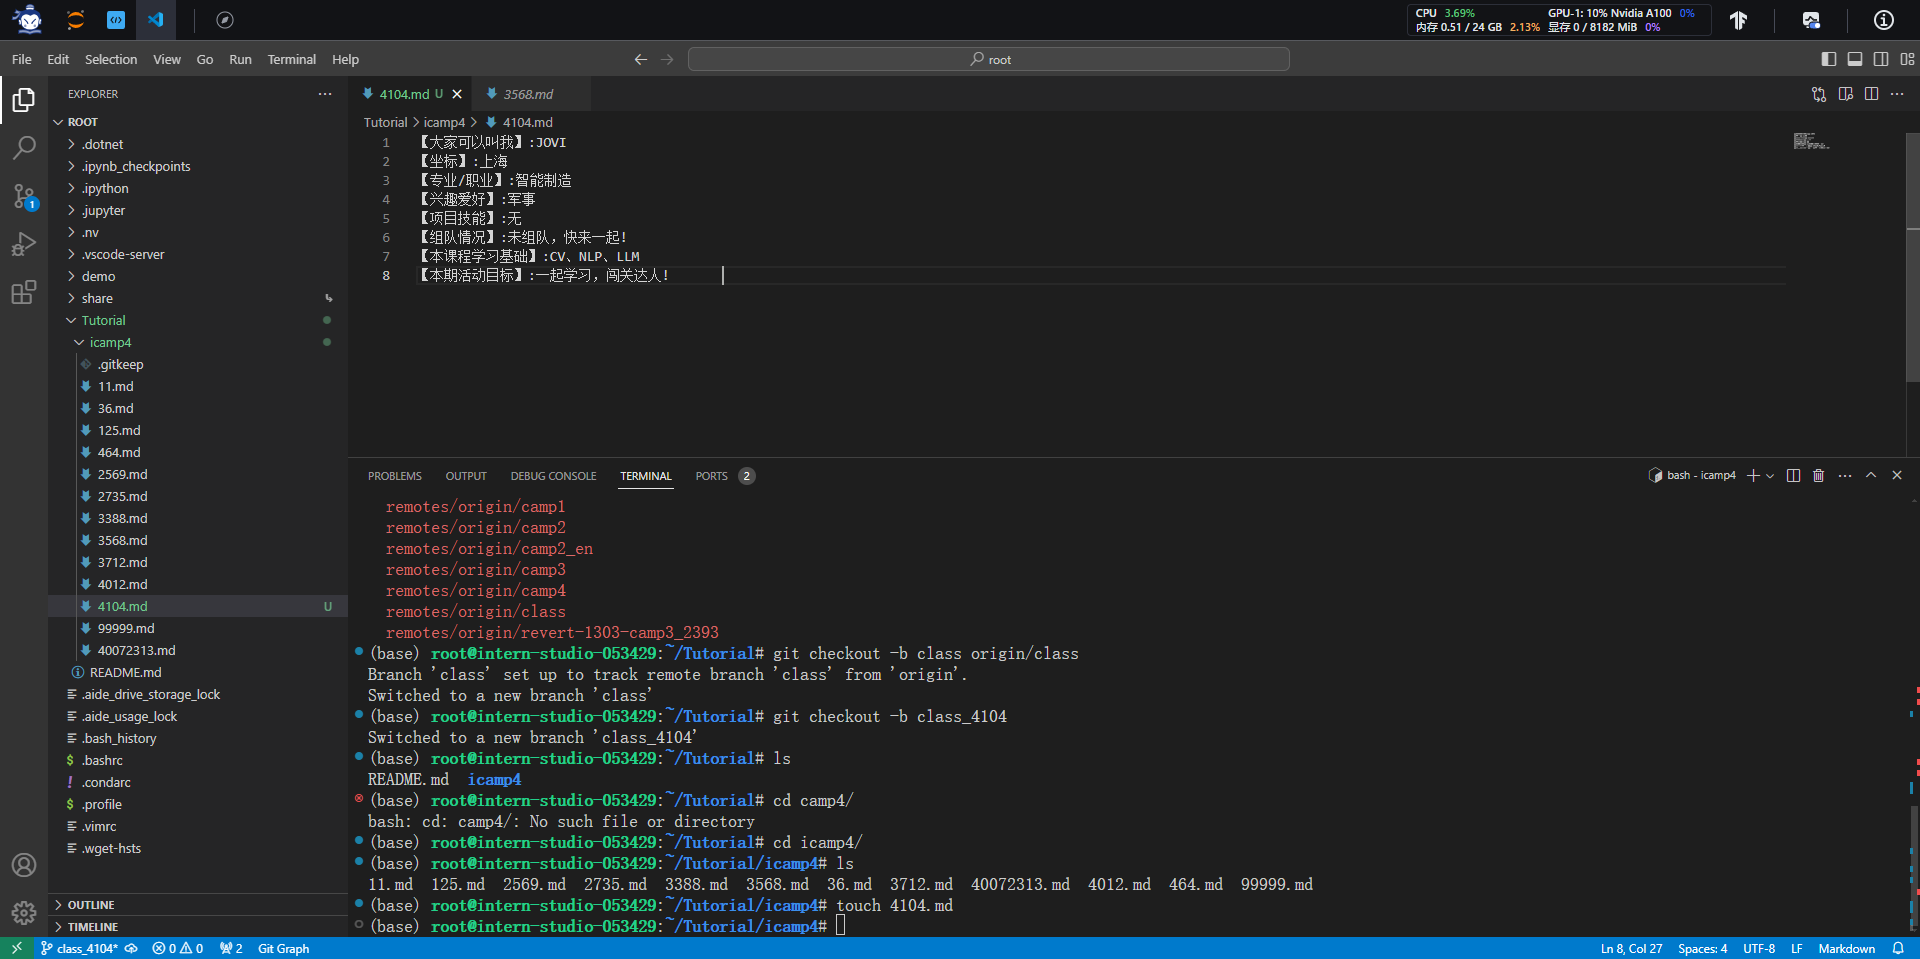Click the info icon at top right
Viewport: 1920px width, 959px height.
[1883, 20]
